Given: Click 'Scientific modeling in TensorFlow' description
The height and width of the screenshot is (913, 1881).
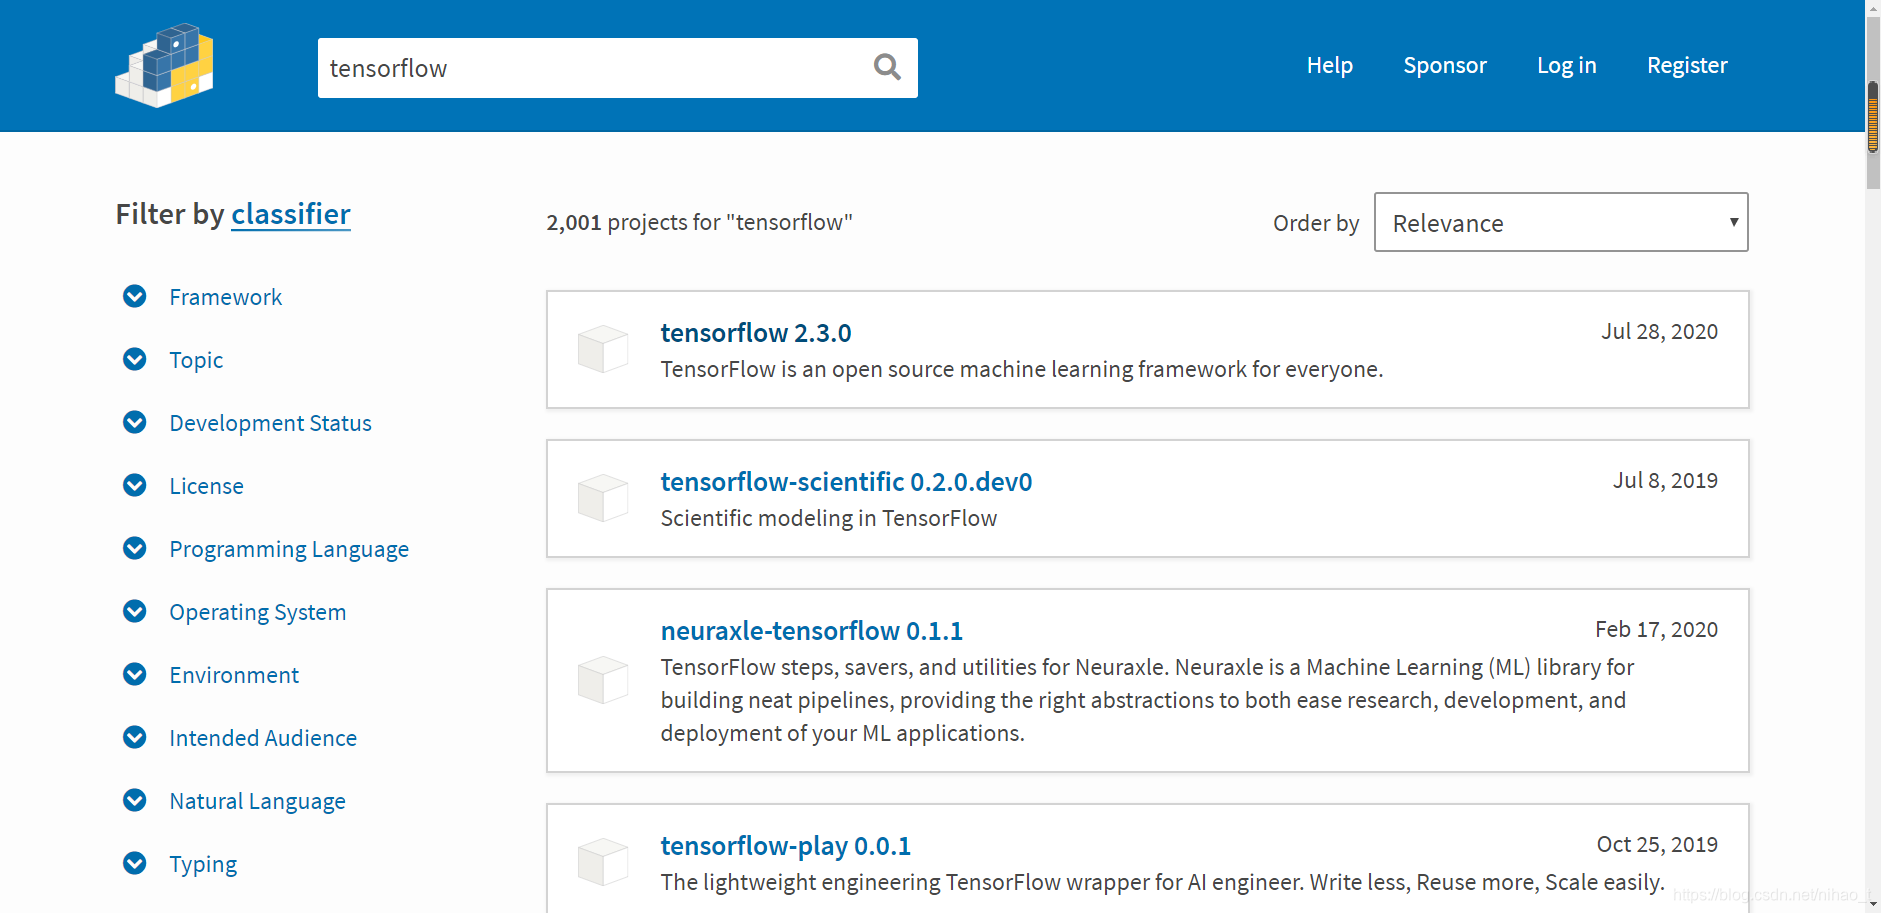Looking at the screenshot, I should [x=828, y=518].
